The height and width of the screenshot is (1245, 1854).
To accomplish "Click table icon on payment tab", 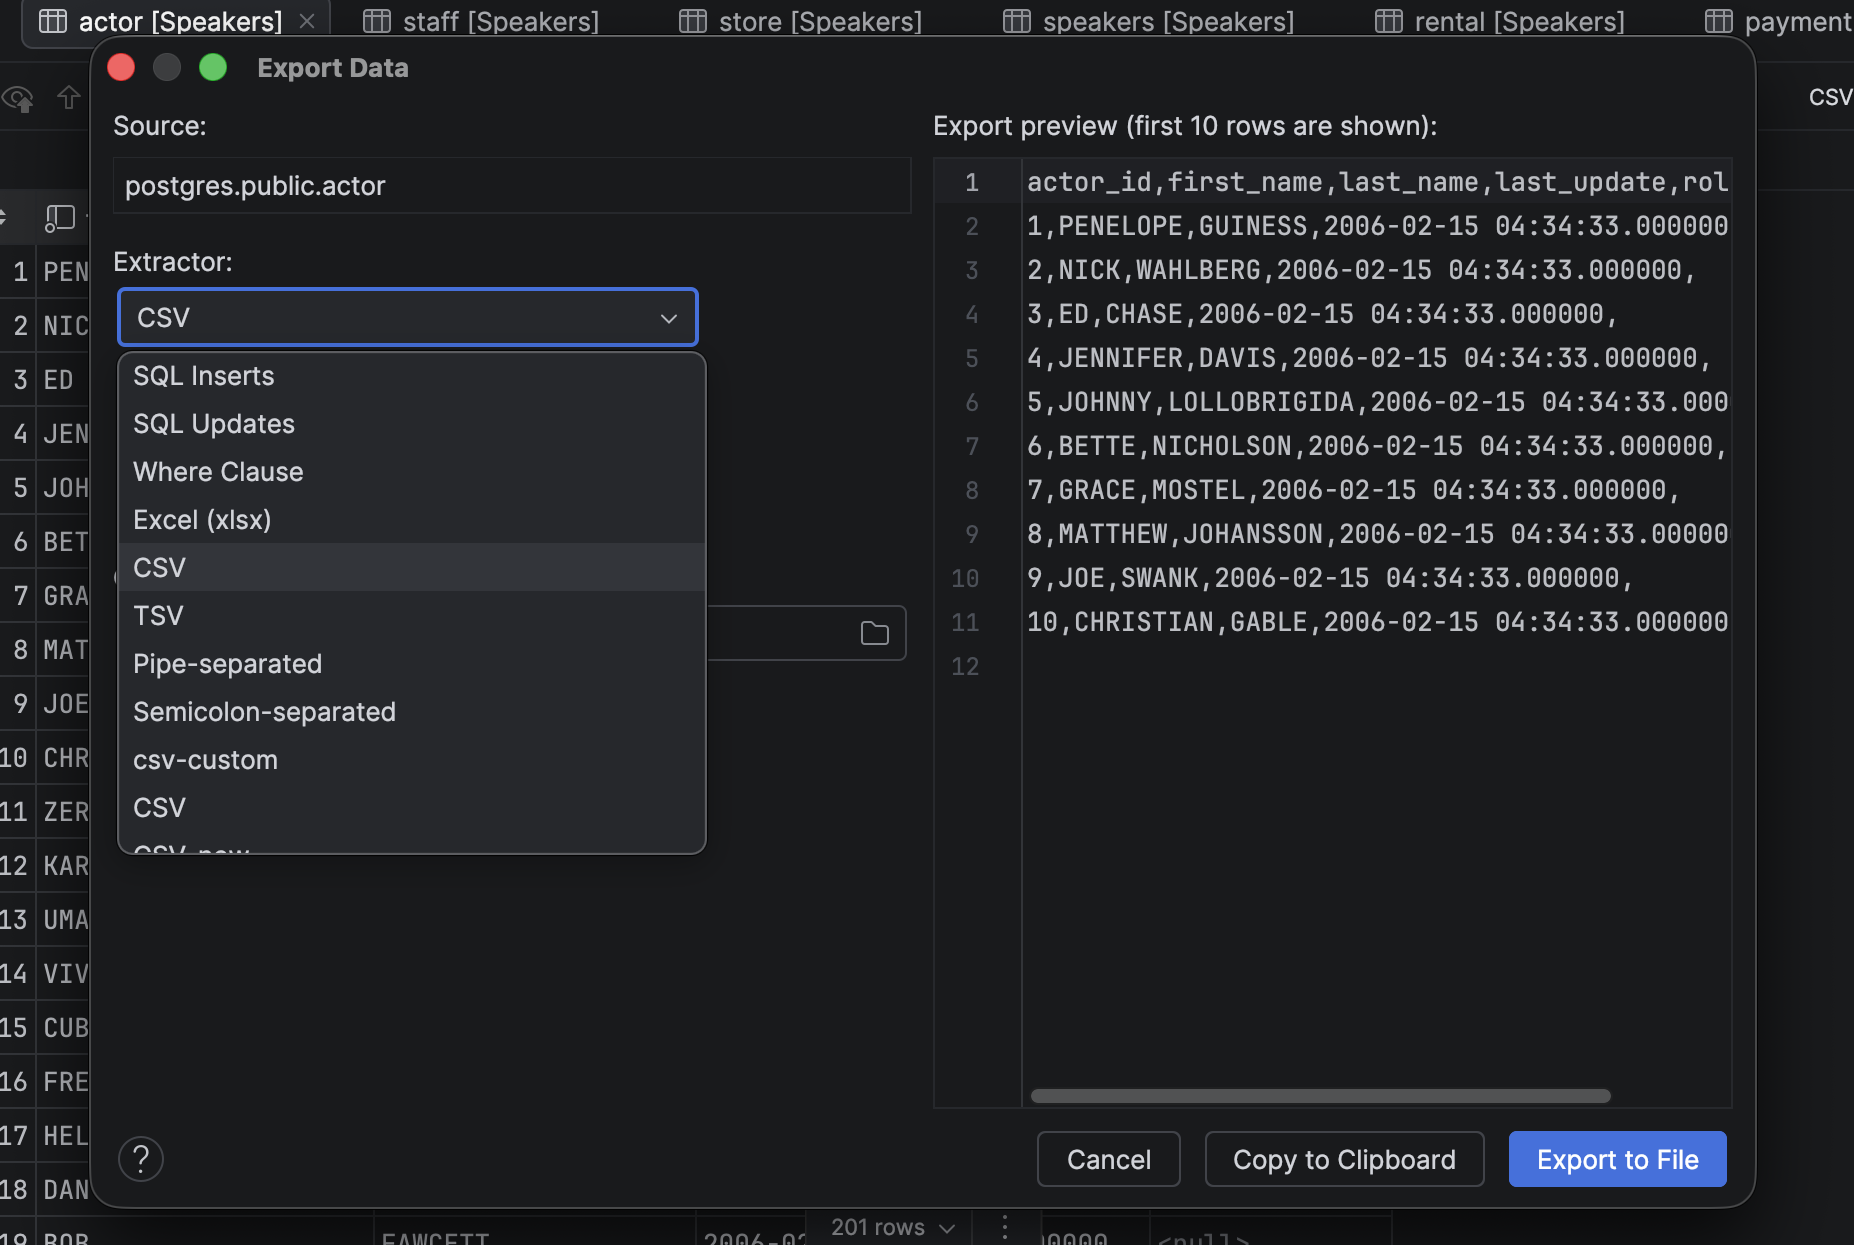I will pos(1719,21).
